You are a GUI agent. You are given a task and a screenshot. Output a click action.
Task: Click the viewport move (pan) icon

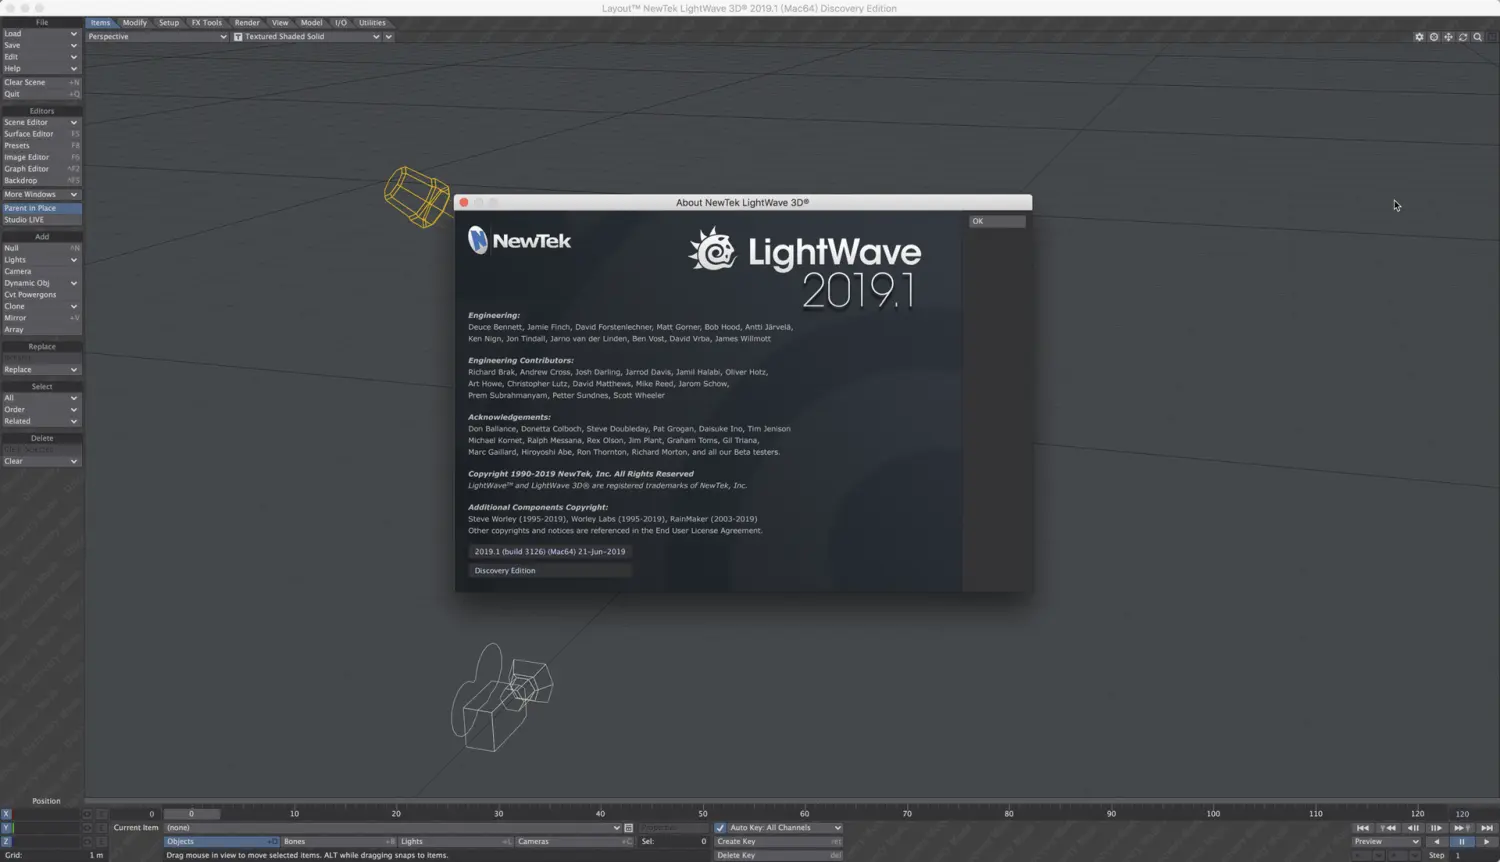1448,37
